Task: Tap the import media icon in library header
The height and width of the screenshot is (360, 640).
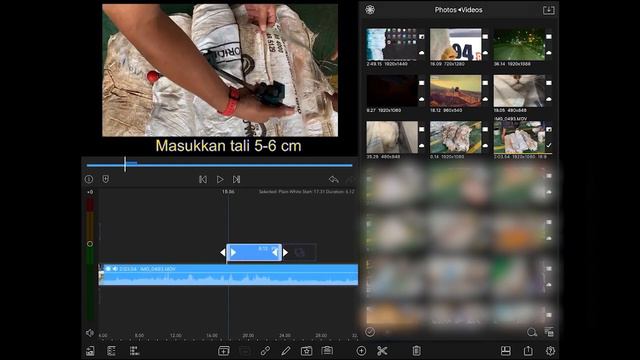Action: 549,10
